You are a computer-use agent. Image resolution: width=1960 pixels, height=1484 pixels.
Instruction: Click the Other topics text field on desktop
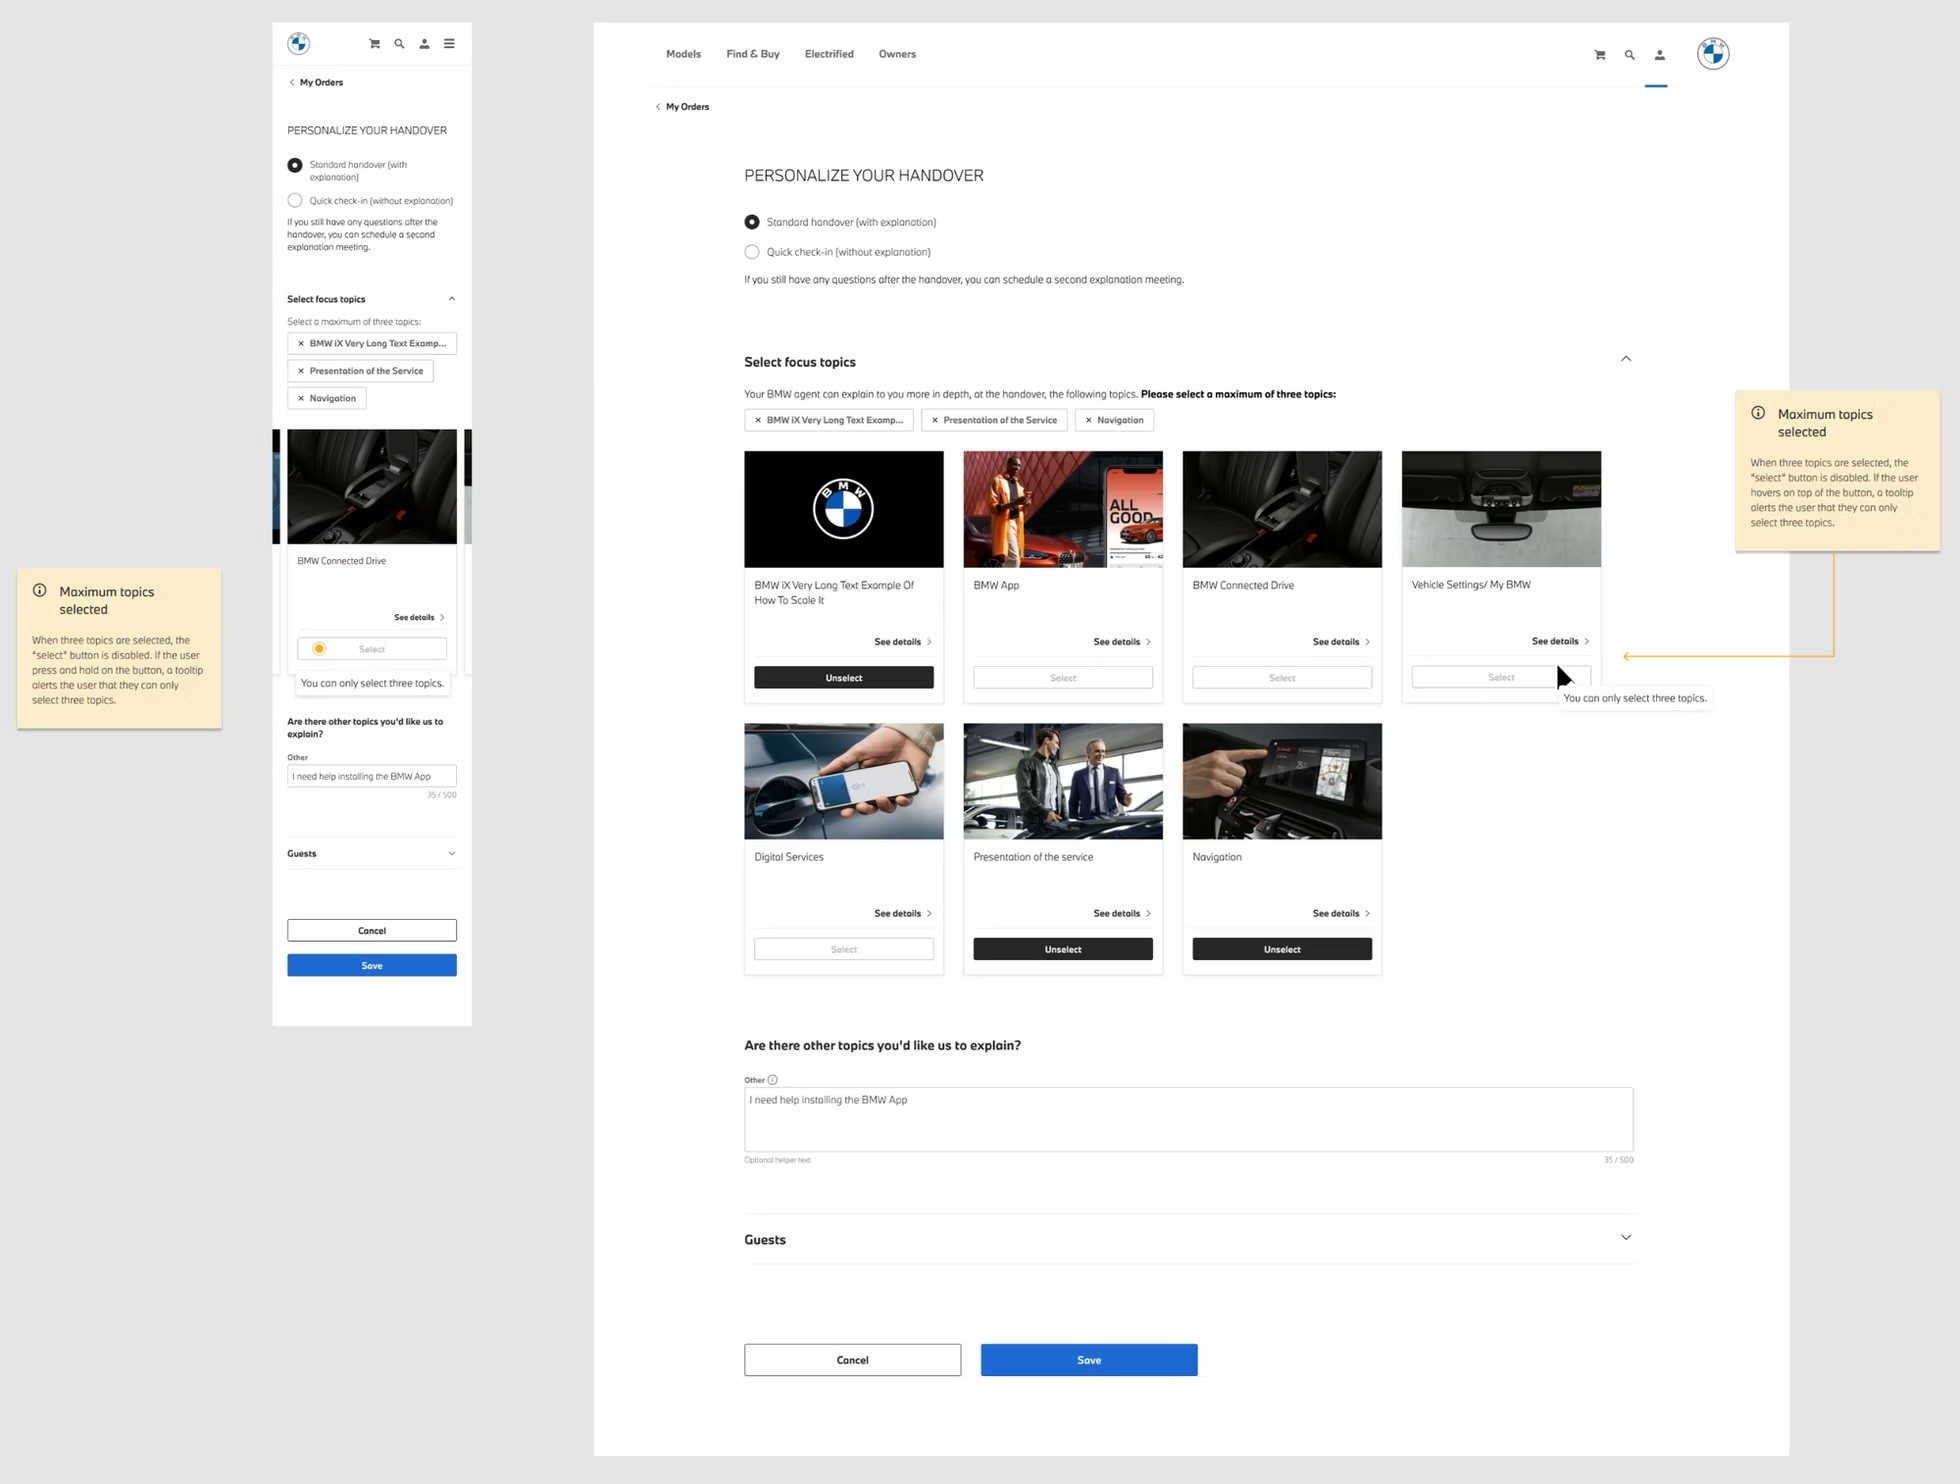[x=1187, y=1120]
